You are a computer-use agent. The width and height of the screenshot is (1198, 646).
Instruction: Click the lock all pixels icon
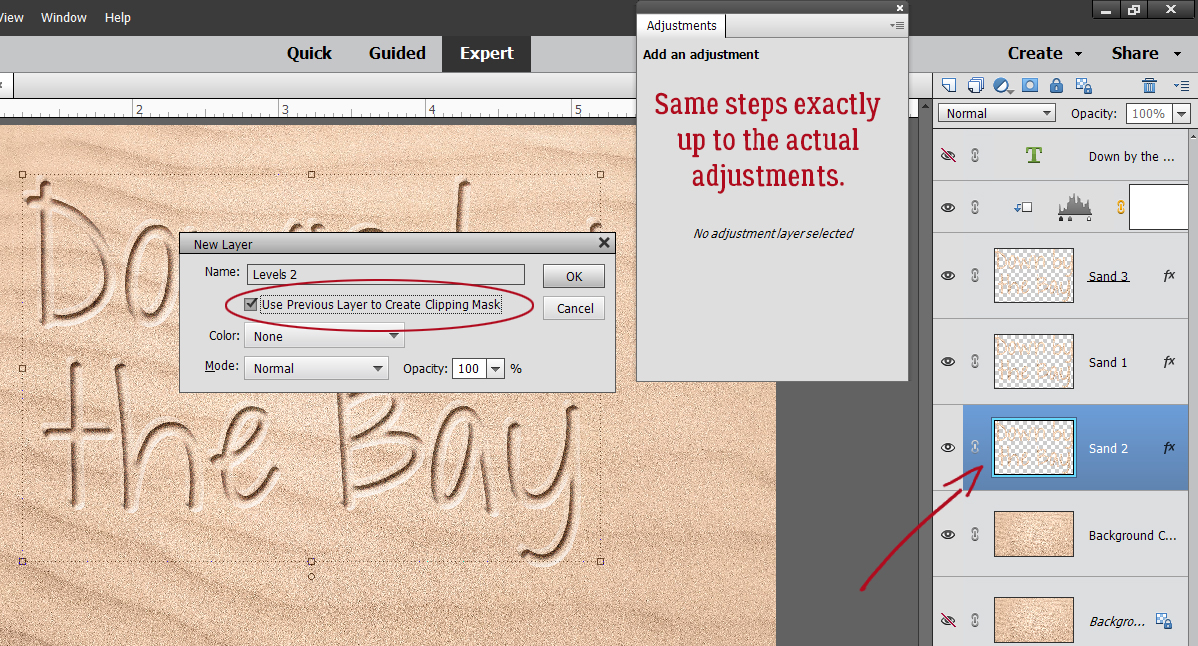[1056, 86]
